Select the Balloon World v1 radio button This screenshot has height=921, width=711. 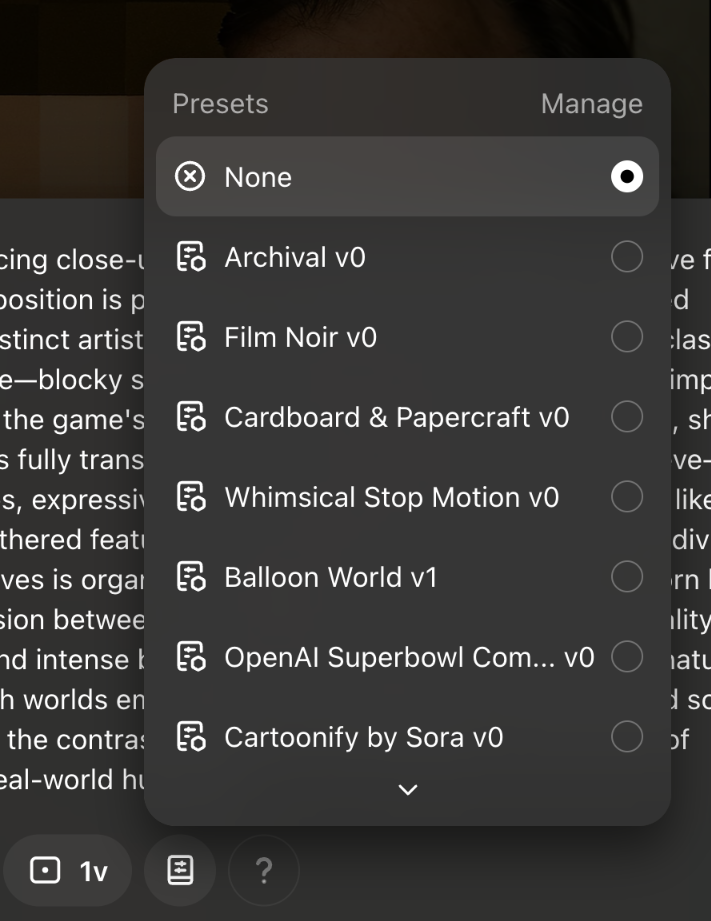tap(628, 577)
